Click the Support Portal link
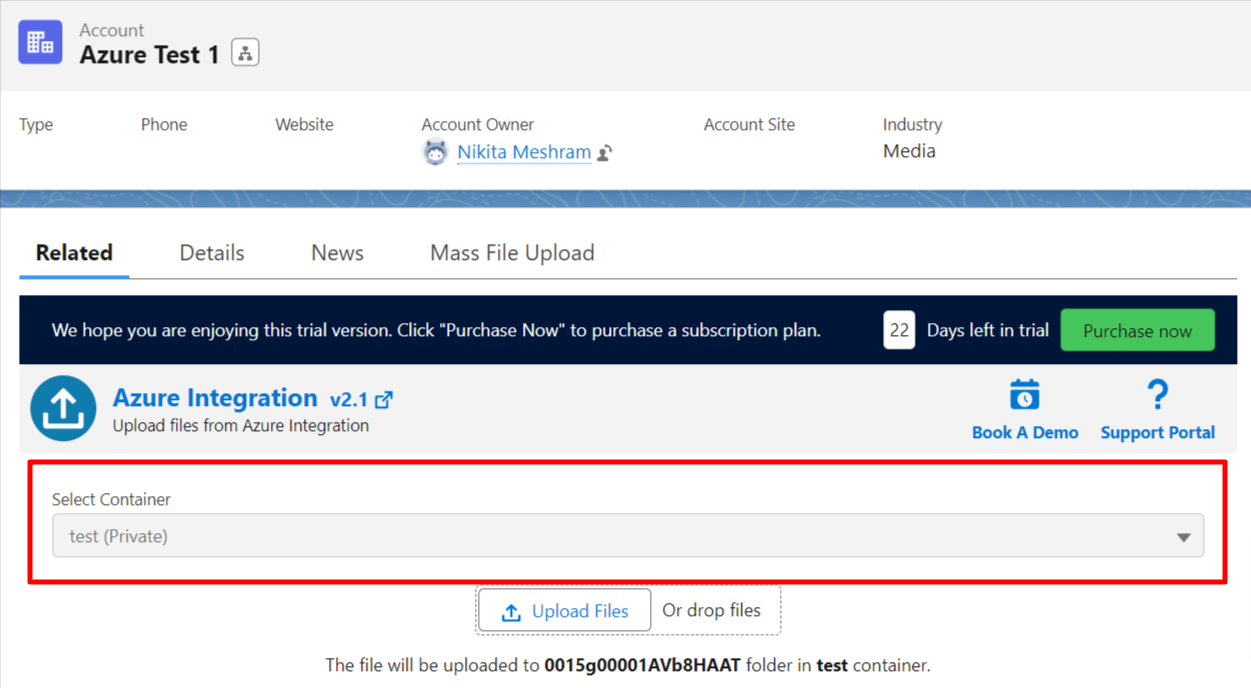This screenshot has height=688, width=1251. 1158,432
